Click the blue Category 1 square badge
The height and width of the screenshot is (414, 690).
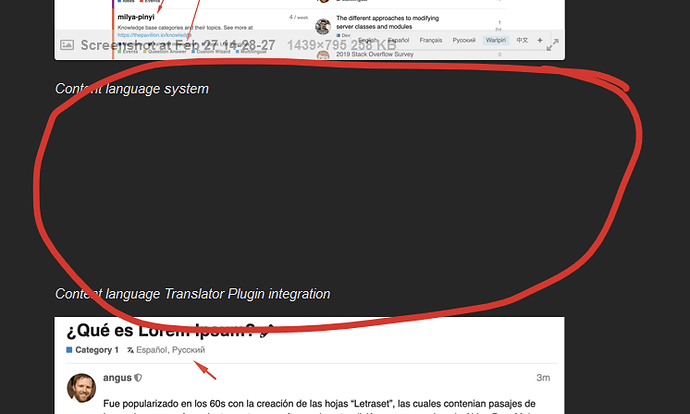pyautogui.click(x=69, y=350)
